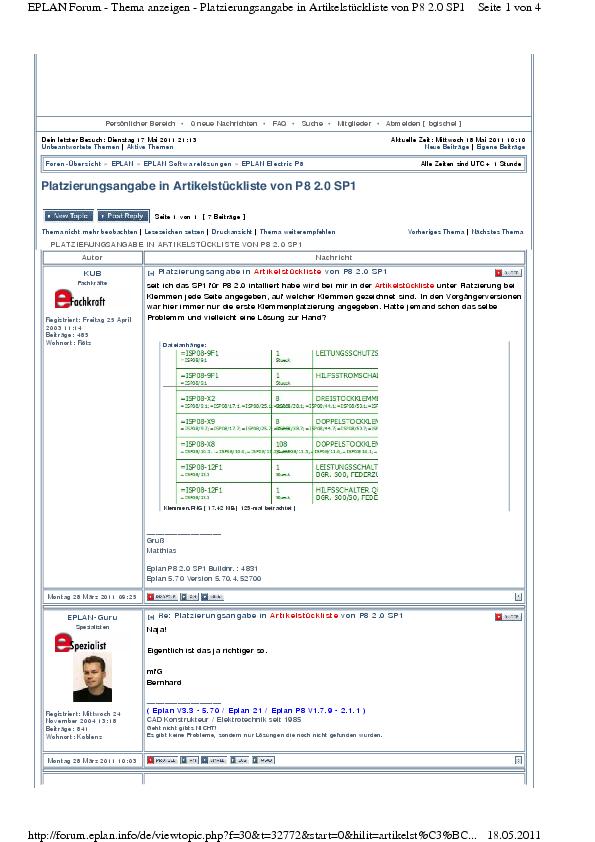The width and height of the screenshot is (595, 842).
Task: Show Aktive Themen
Action: [150, 147]
